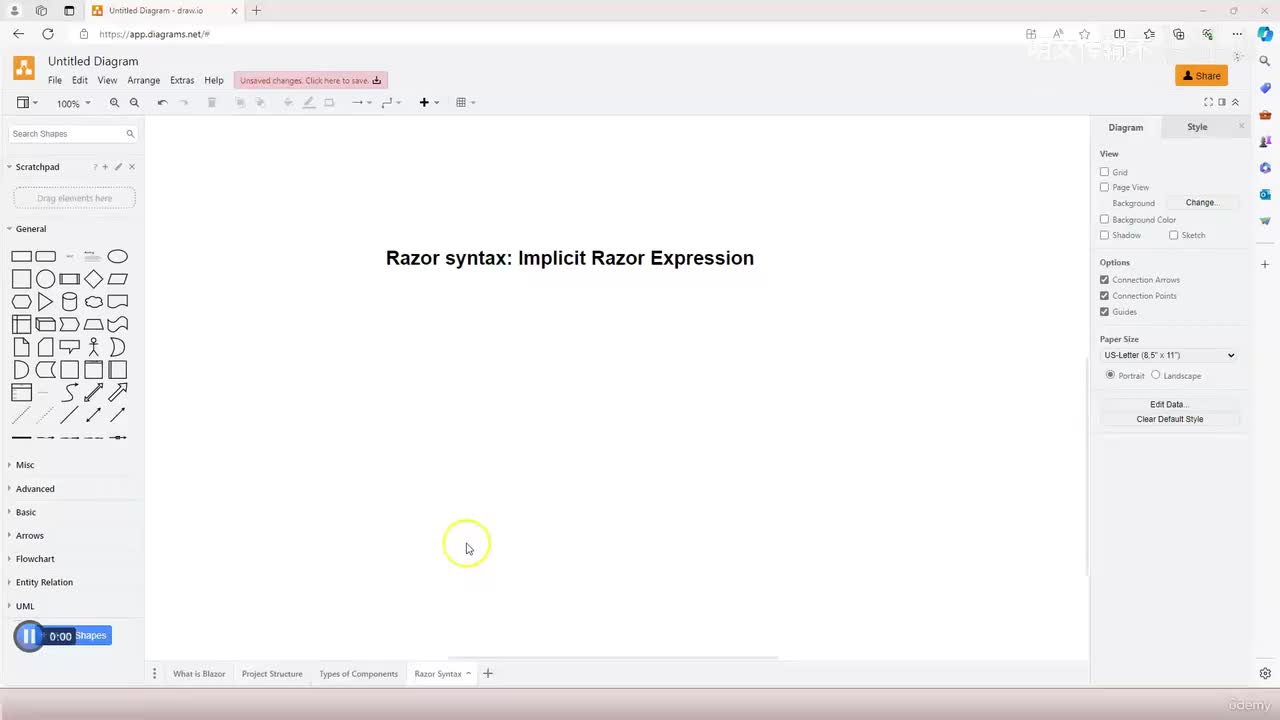Screen dimensions: 1280x720
Task: Open the Paper Size US-Letter dropdown
Action: [x=1169, y=355]
